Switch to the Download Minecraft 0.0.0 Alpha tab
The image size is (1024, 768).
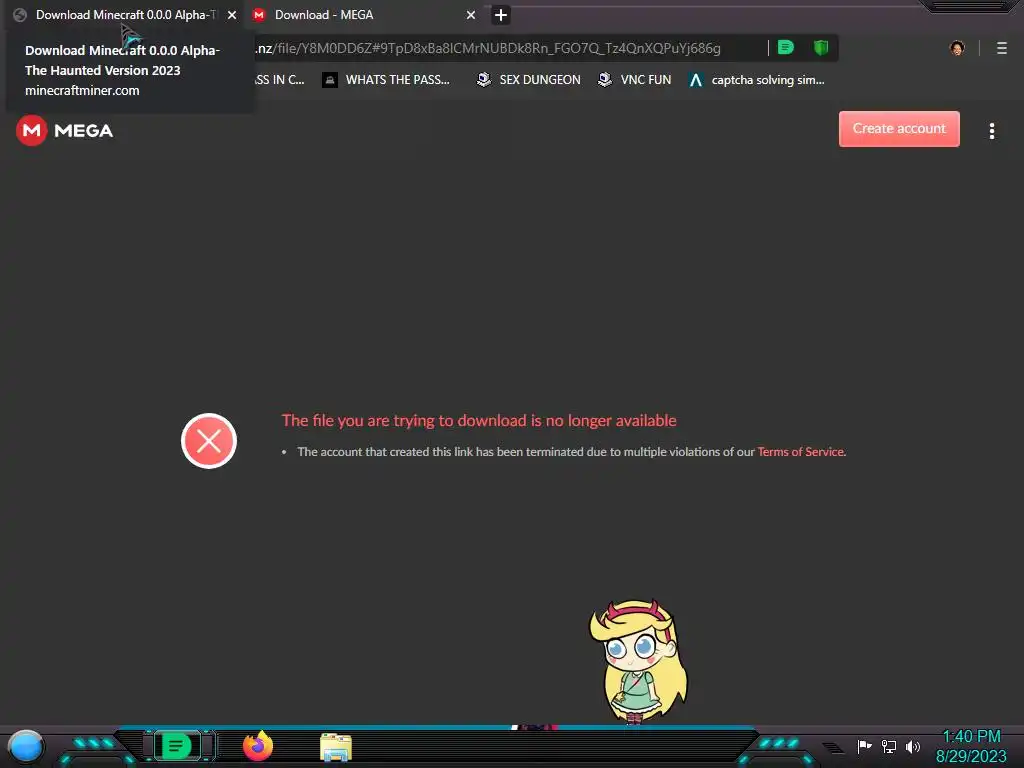124,14
